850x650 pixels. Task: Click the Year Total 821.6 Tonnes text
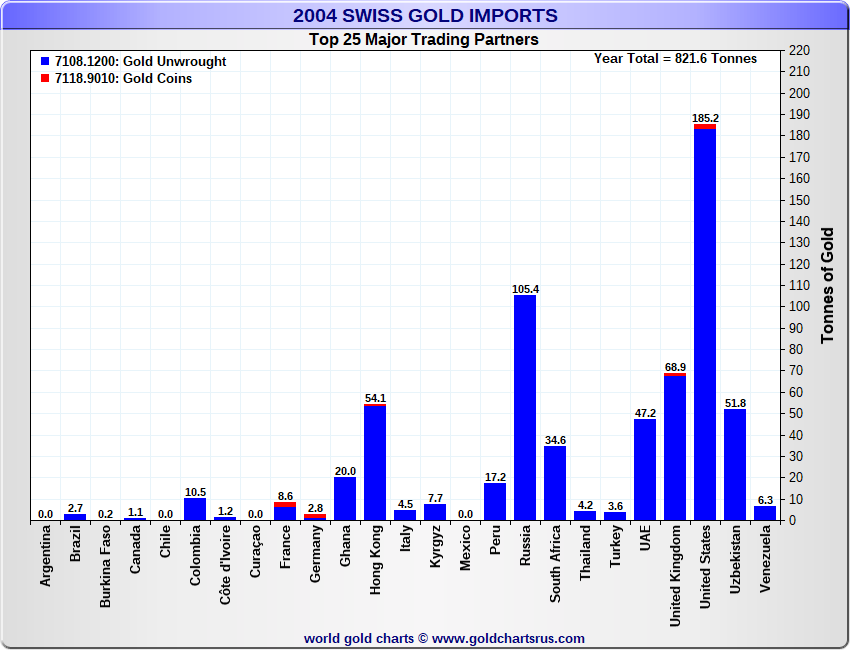(675, 59)
